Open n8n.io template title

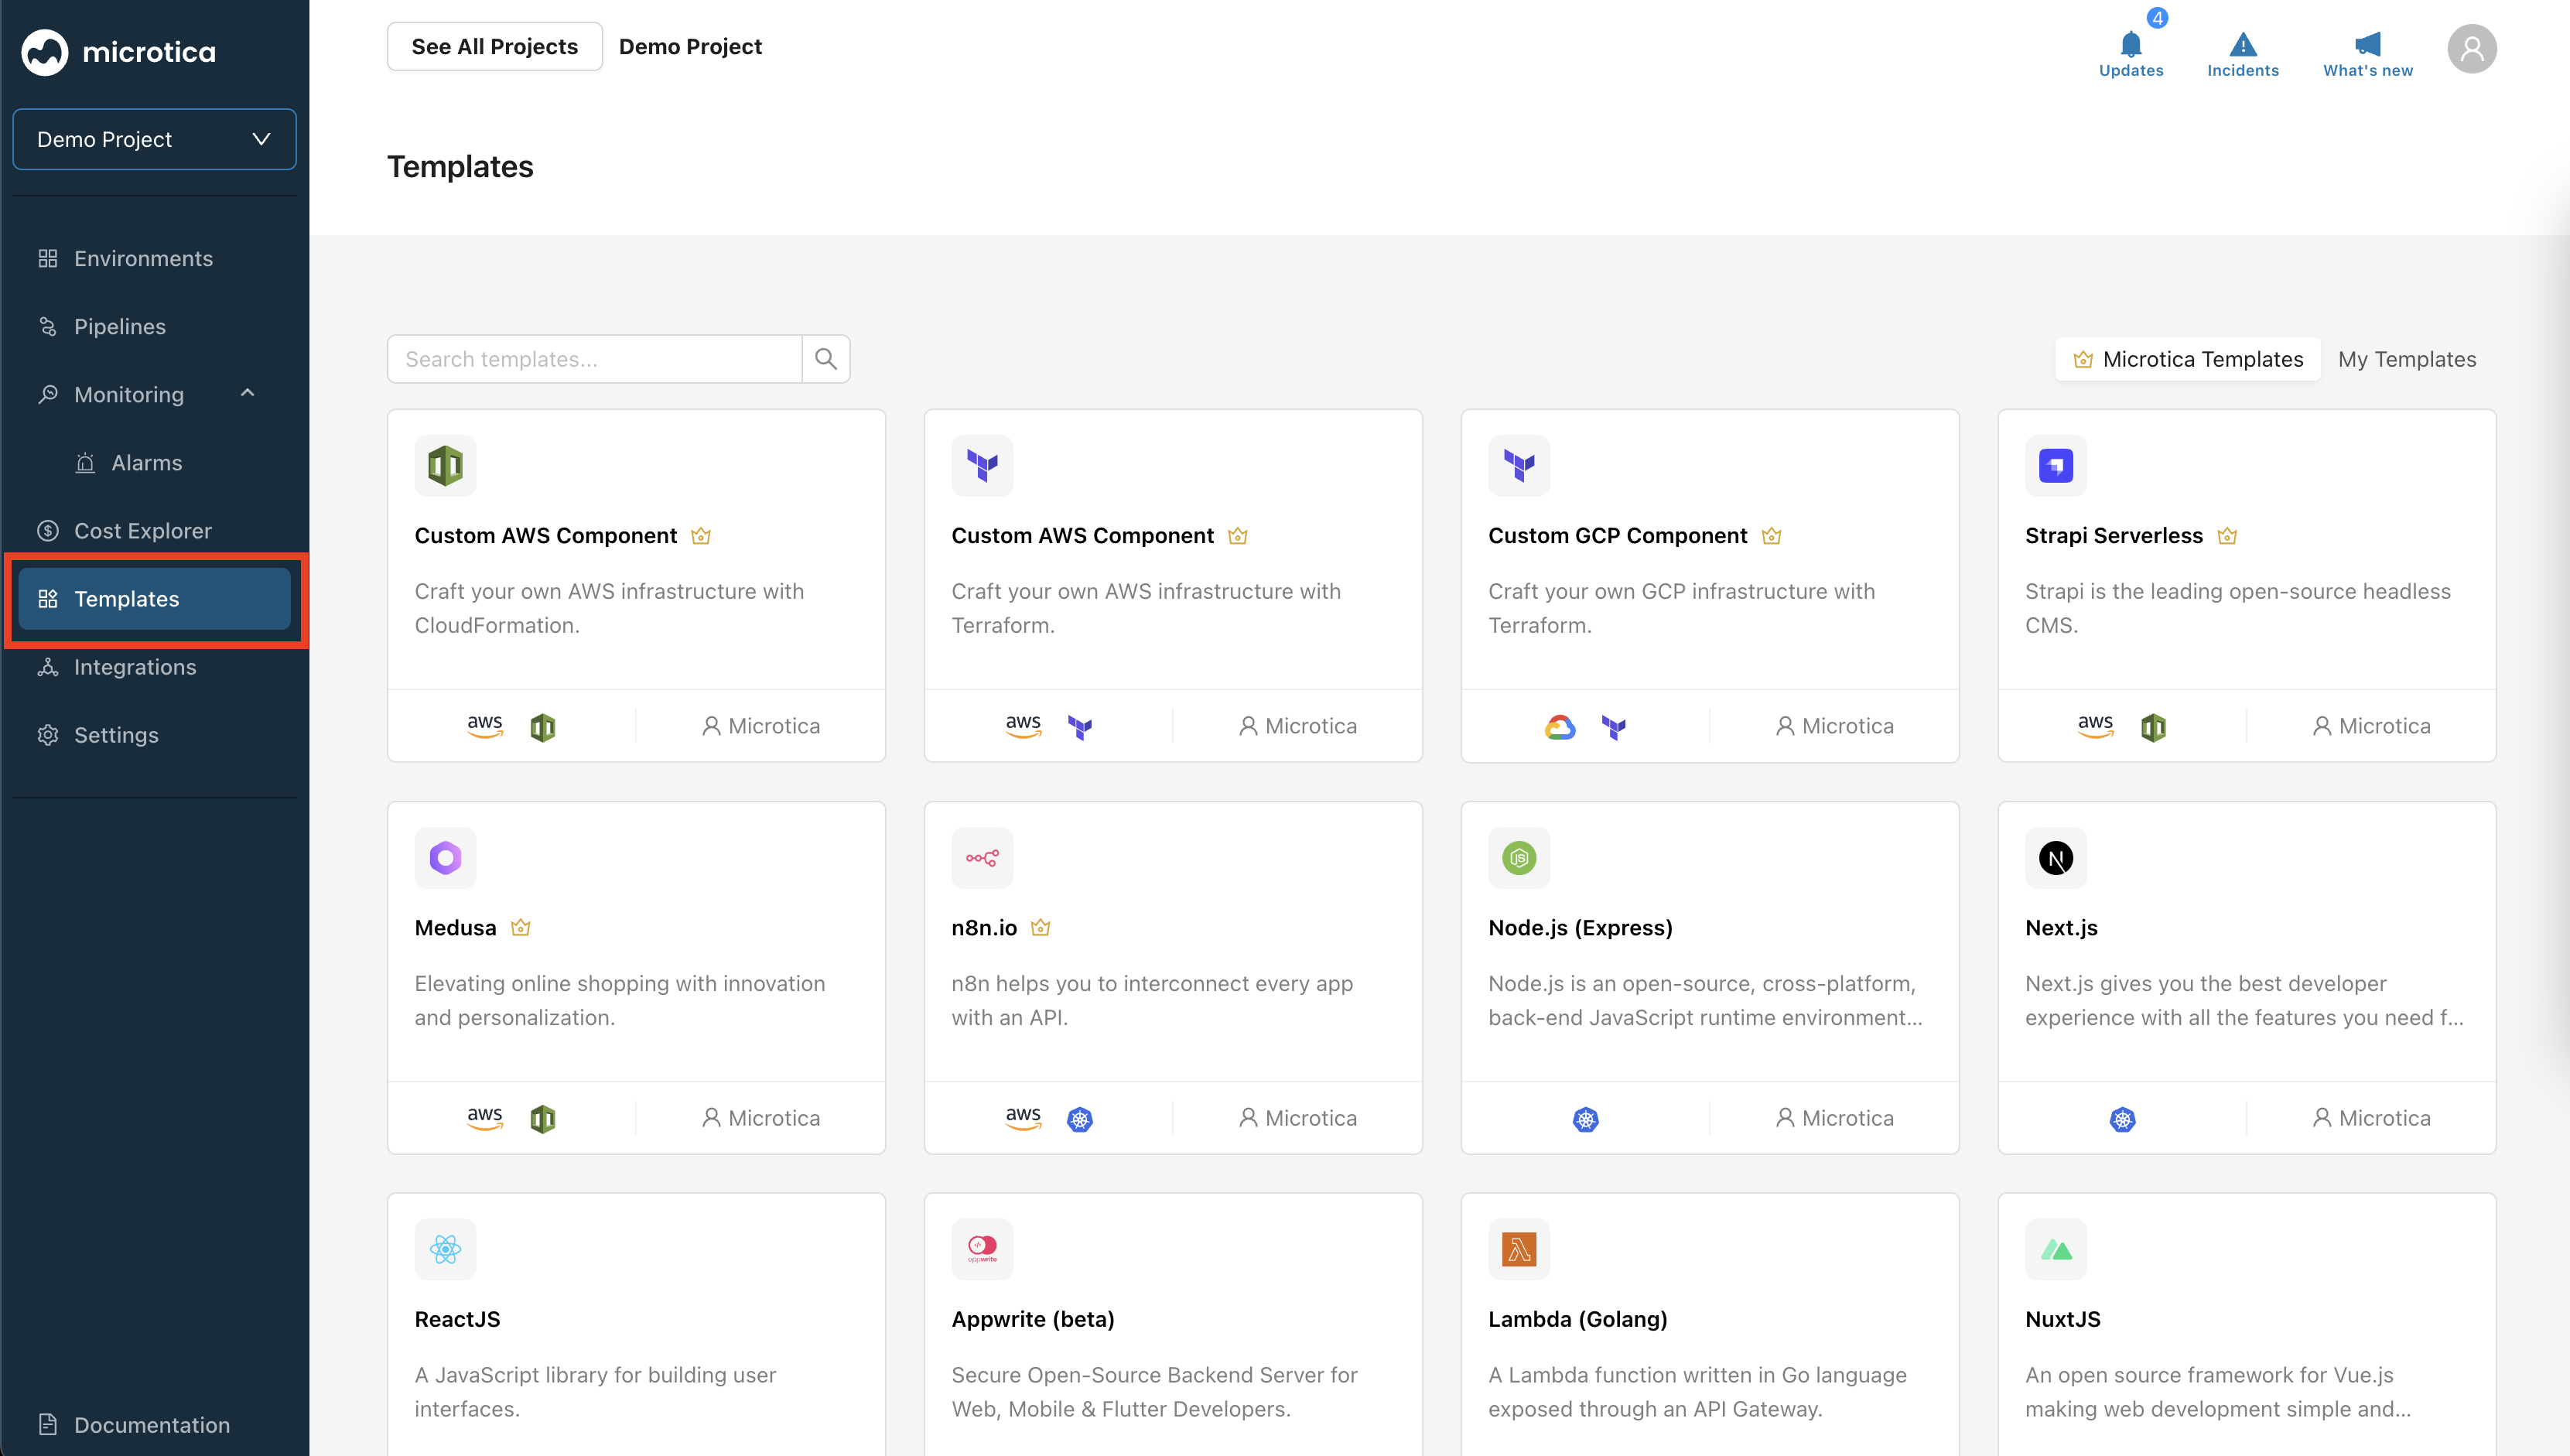point(984,927)
